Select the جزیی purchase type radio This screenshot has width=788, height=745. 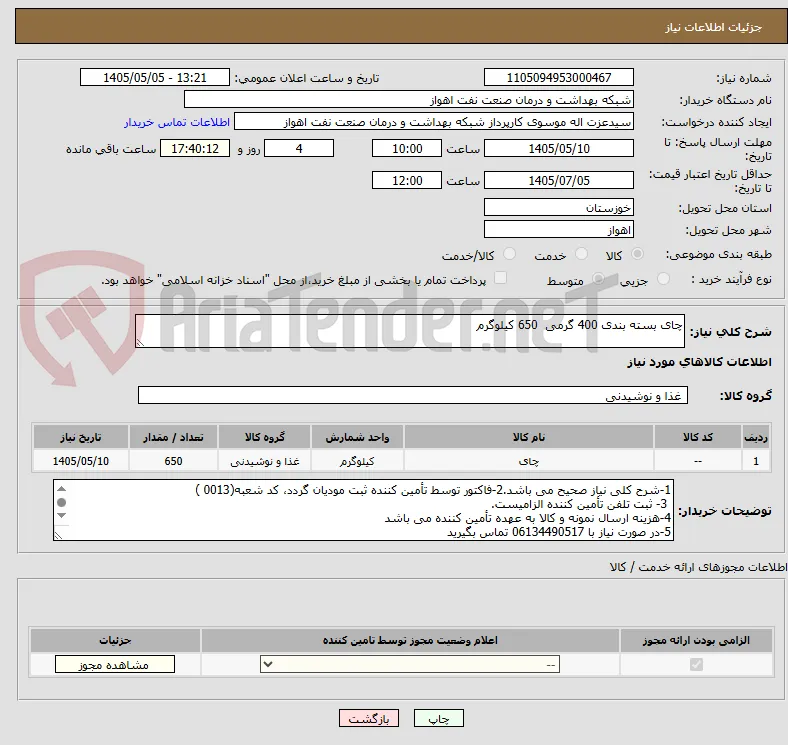[663, 278]
